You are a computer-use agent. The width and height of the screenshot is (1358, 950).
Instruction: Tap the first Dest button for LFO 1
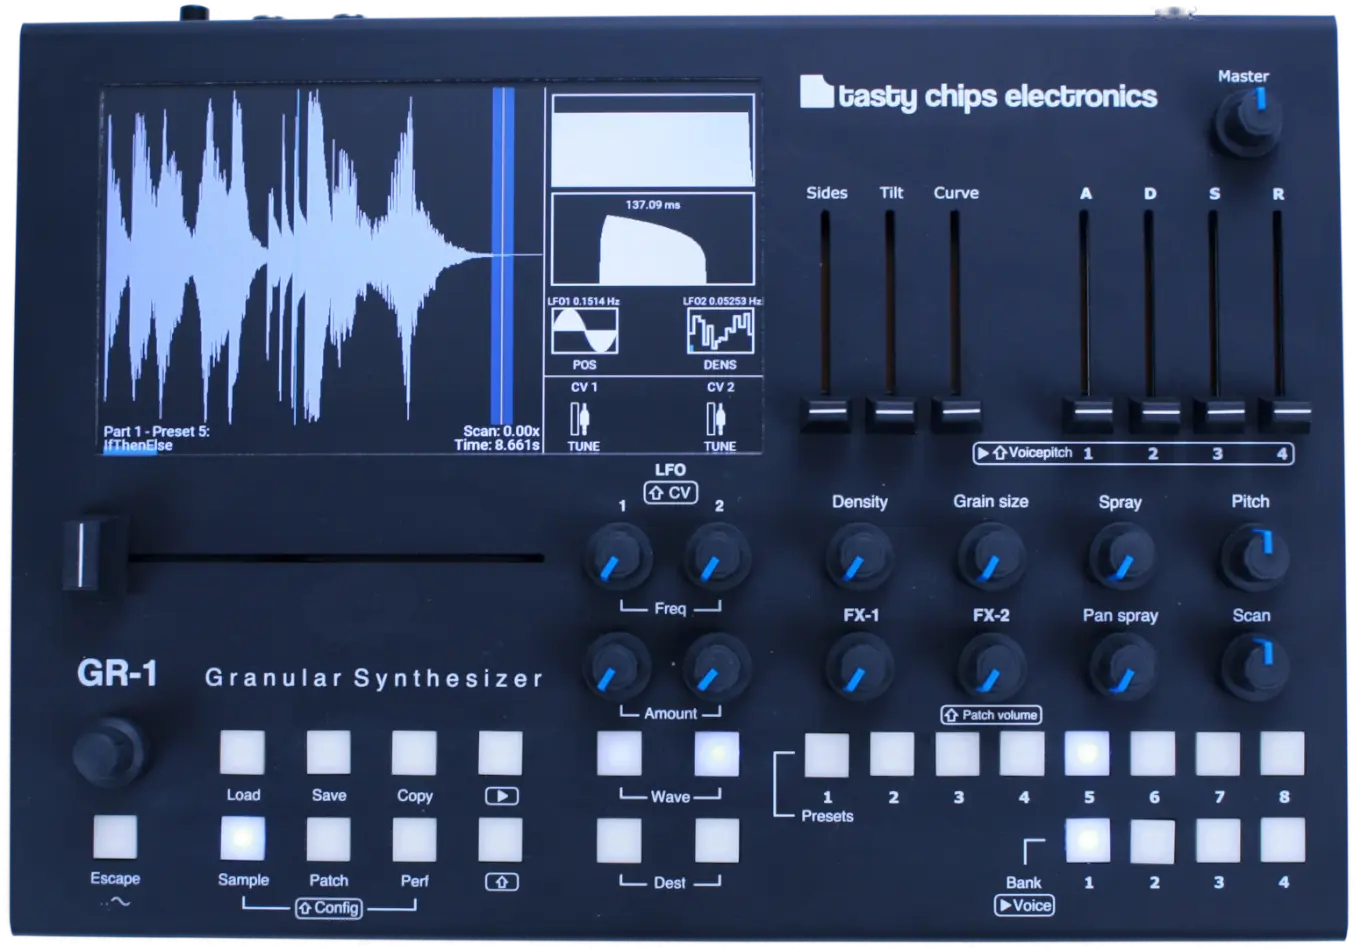pyautogui.click(x=619, y=840)
